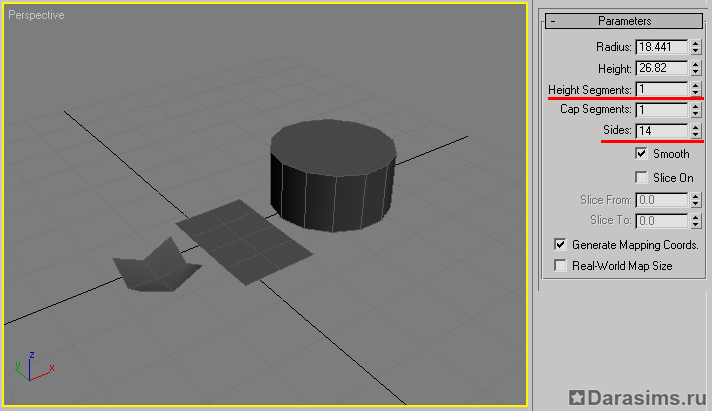Click the Radius spinner arrows
This screenshot has width=712, height=411.
[695, 47]
